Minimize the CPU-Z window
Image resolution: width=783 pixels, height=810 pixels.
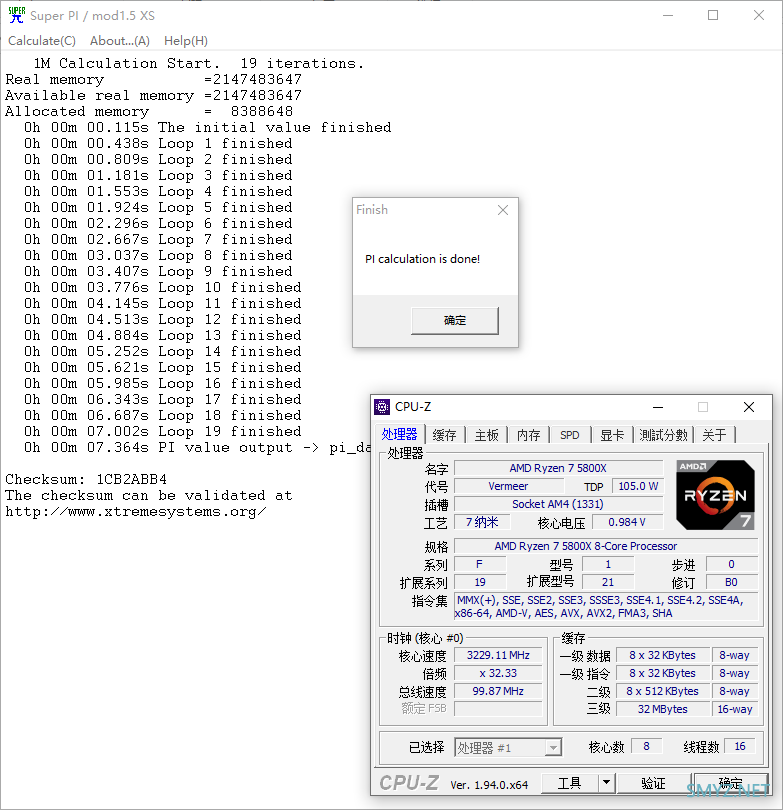pos(658,407)
